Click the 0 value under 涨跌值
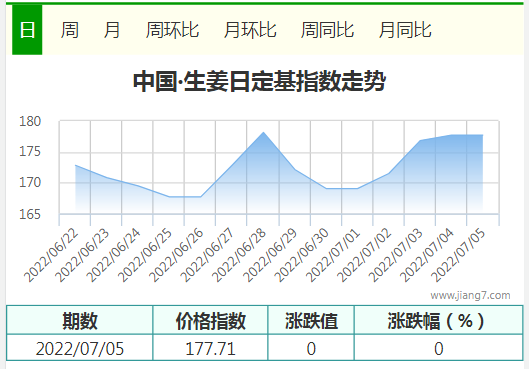Screen dimensions: 529x369 pos(311,348)
